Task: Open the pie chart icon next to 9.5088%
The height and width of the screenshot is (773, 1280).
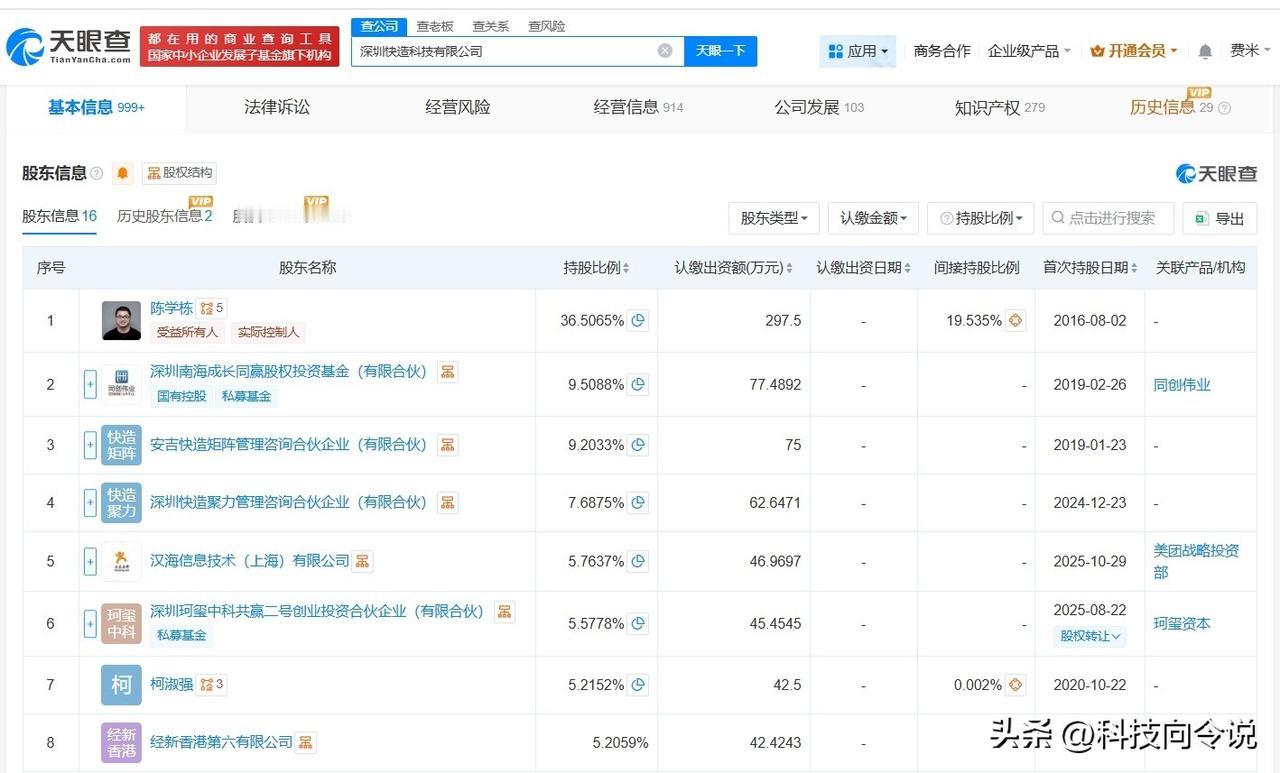Action: pyautogui.click(x=638, y=384)
